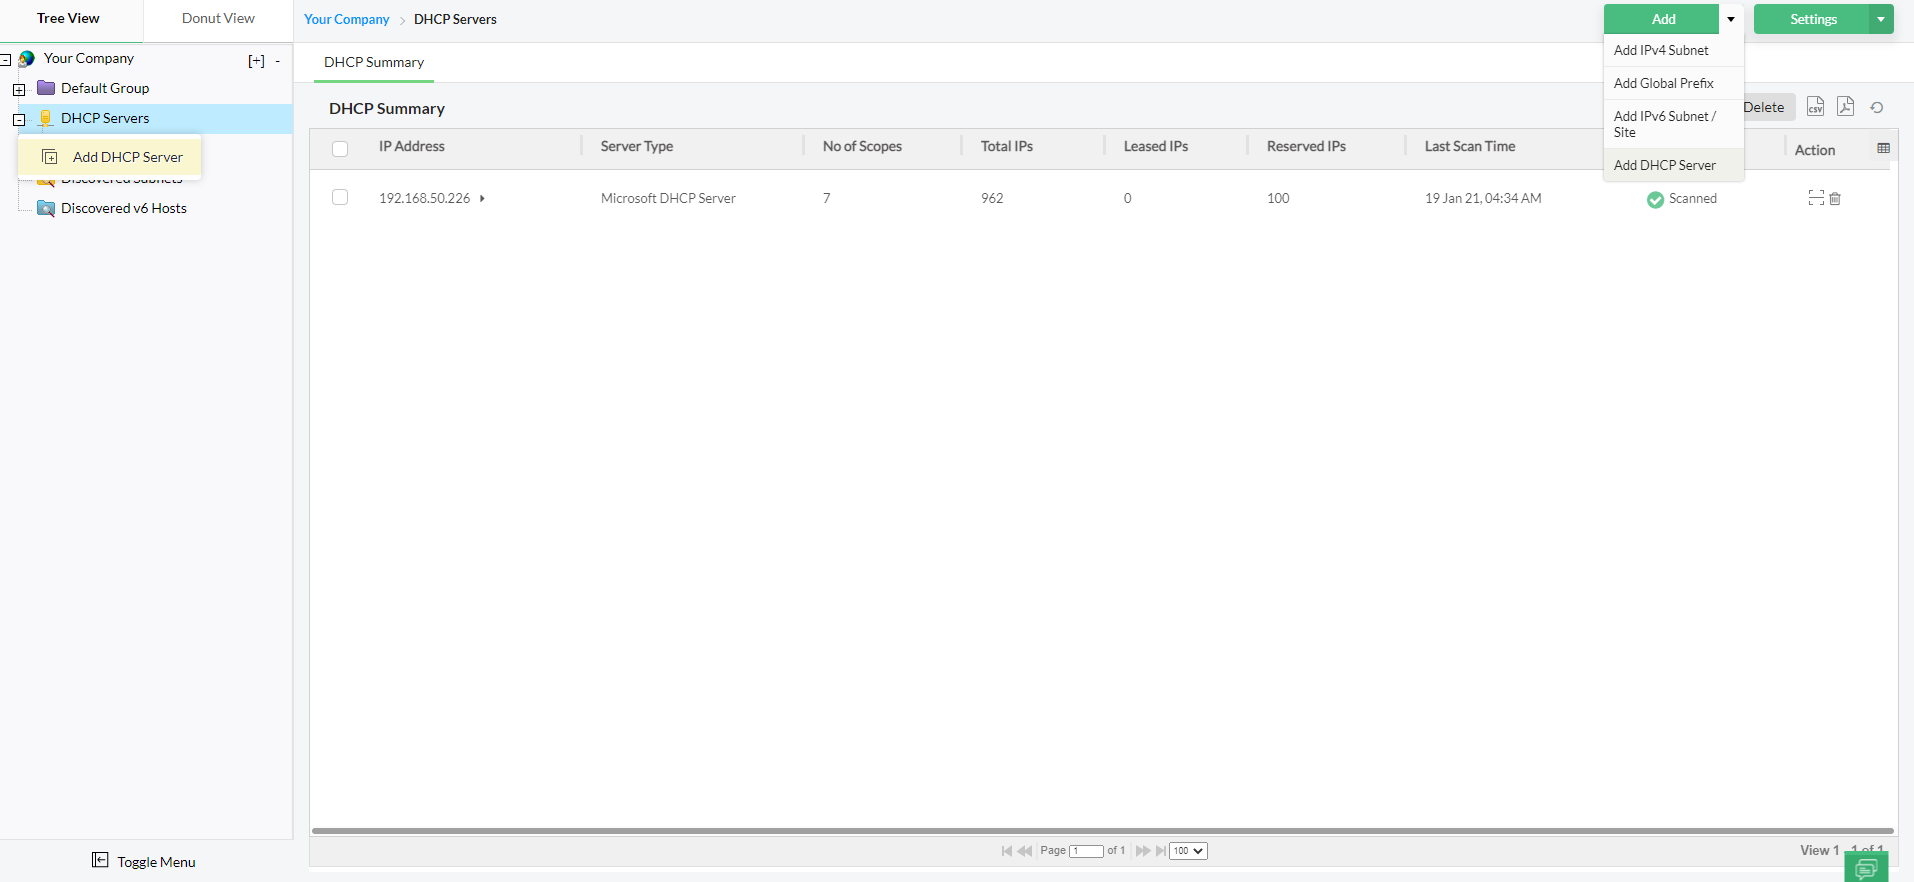Go to previous page icon

[x=1025, y=851]
